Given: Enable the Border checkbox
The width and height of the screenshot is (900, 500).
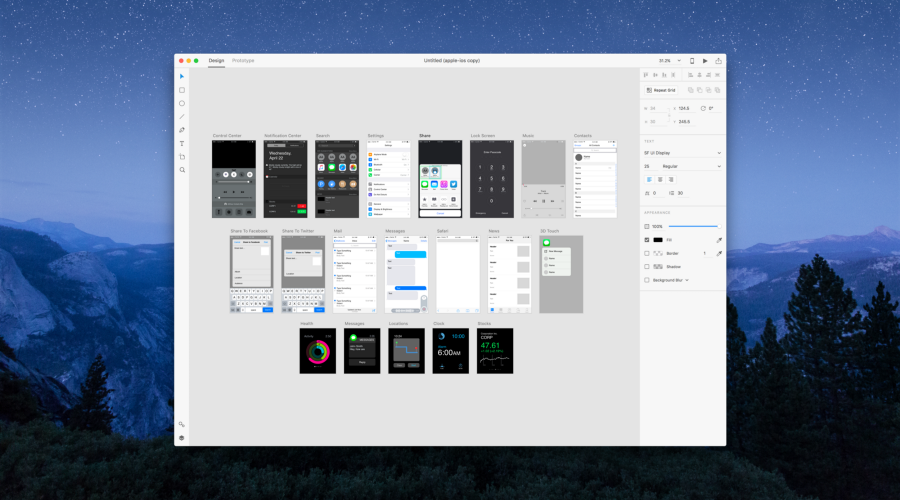Looking at the screenshot, I should (x=647, y=253).
